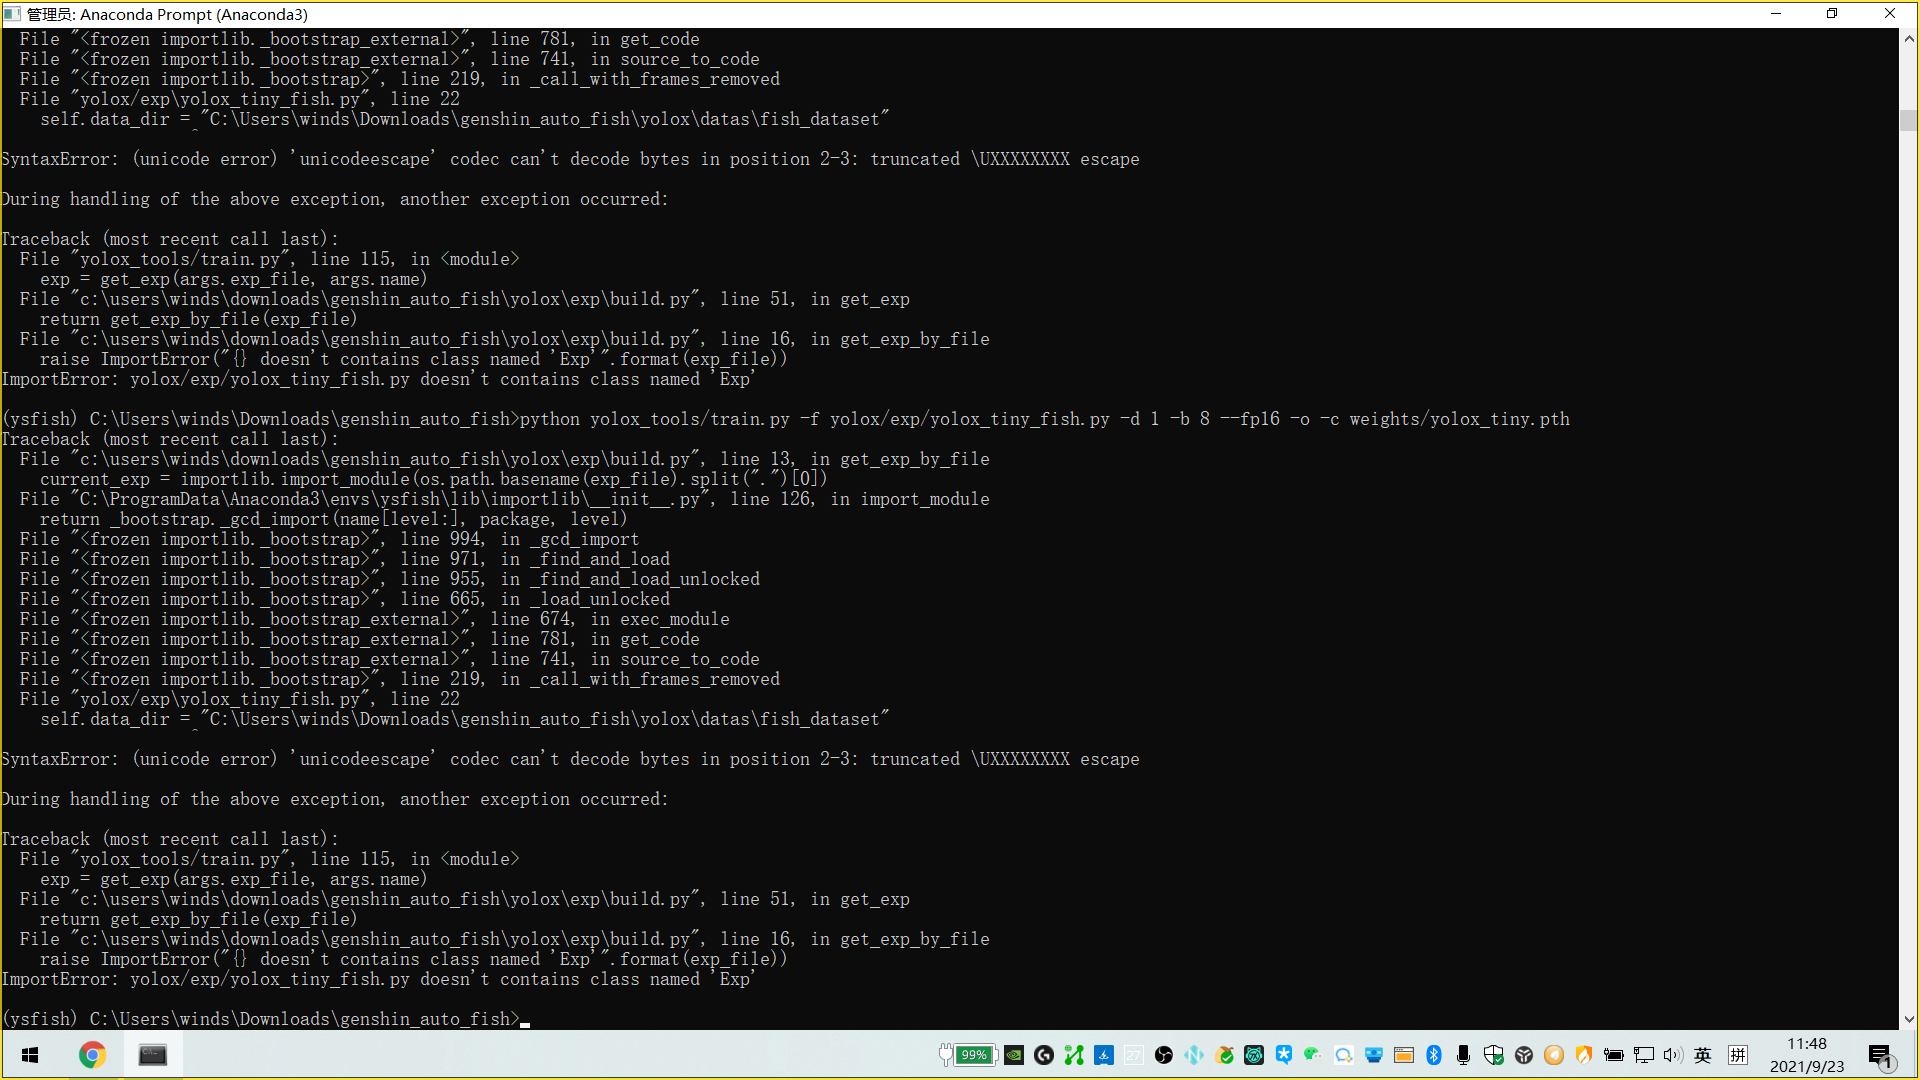
Task: Click the 'return _bootstrap._gcd_import' line
Action: pyautogui.click(x=334, y=519)
